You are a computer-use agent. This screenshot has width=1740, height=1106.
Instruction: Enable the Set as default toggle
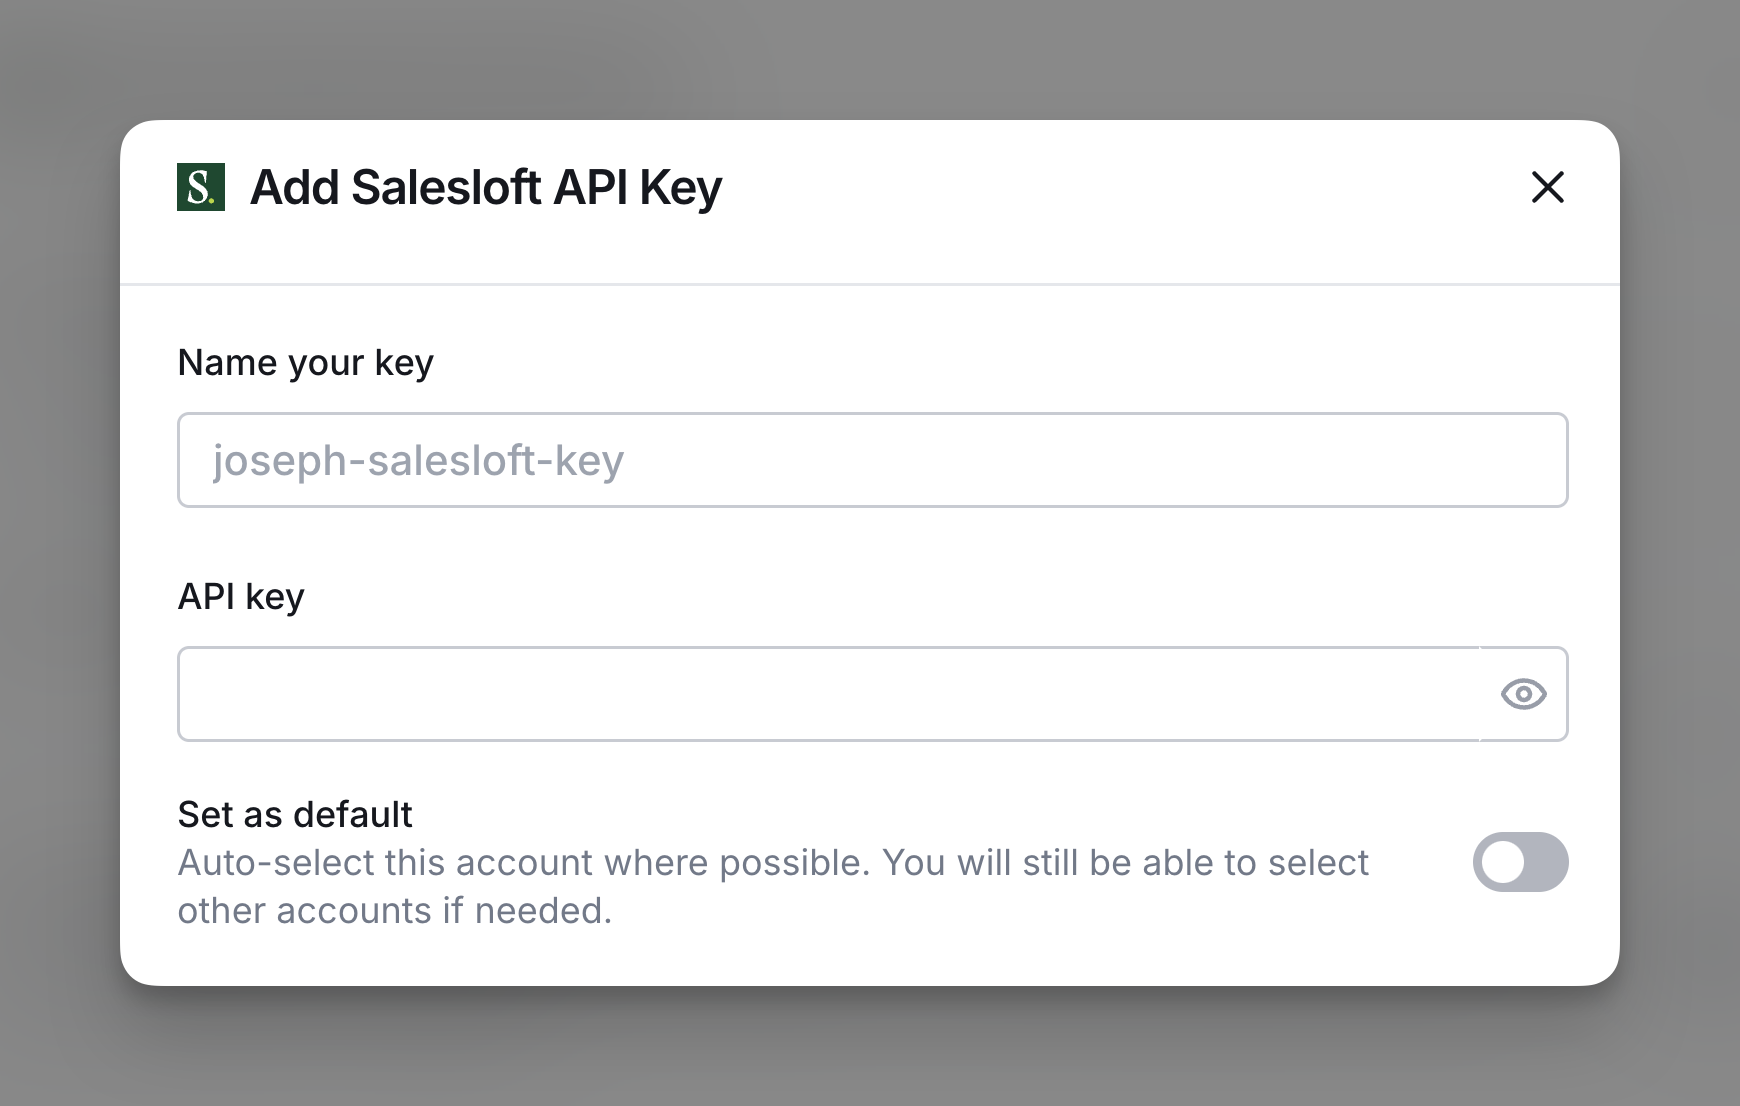(x=1520, y=862)
